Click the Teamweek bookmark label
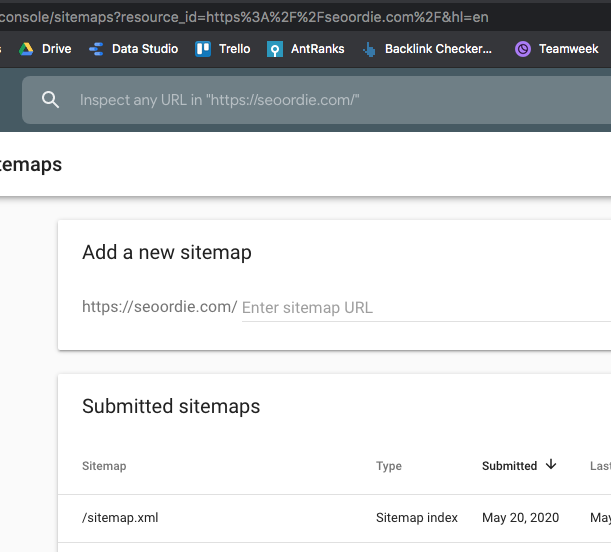 [569, 49]
